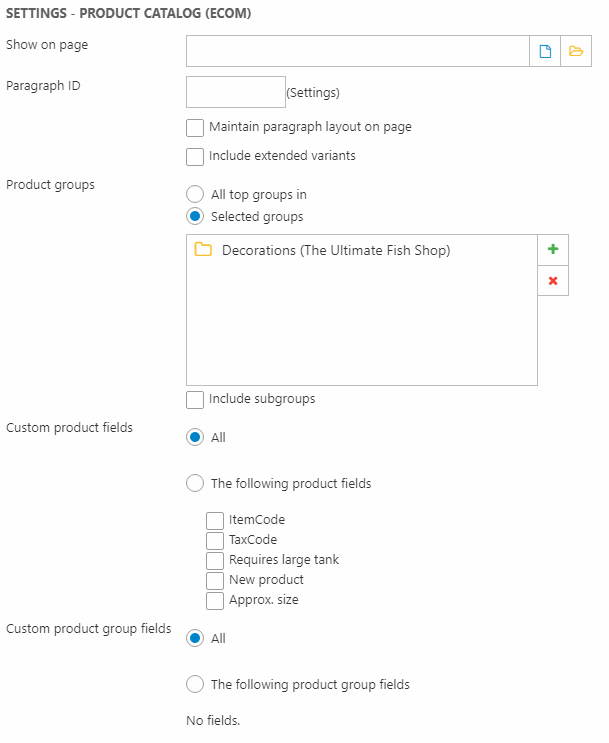Select the All top groups in option
The height and width of the screenshot is (743, 609).
click(196, 195)
